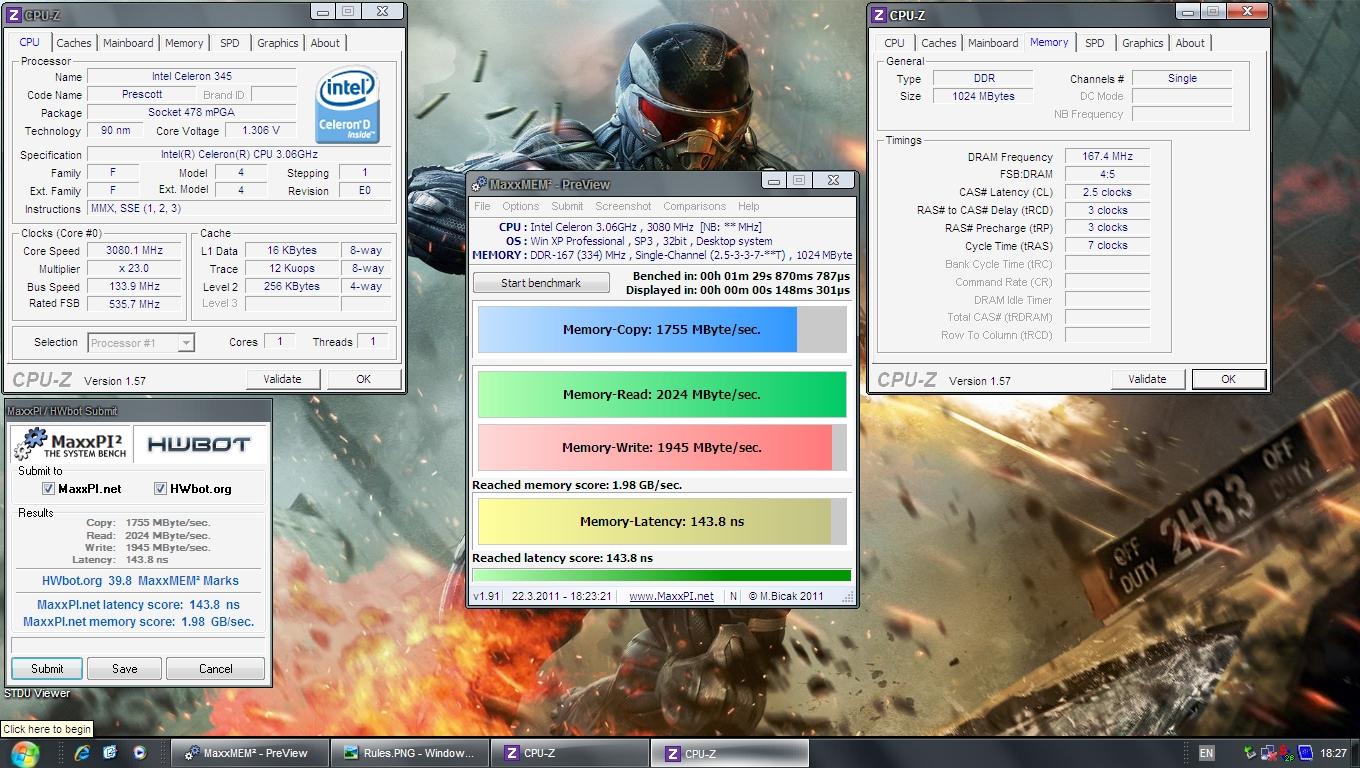Viewport: 1360px width, 768px height.
Task: Switch to CPU tab in right CPU-Z
Action: (894, 43)
